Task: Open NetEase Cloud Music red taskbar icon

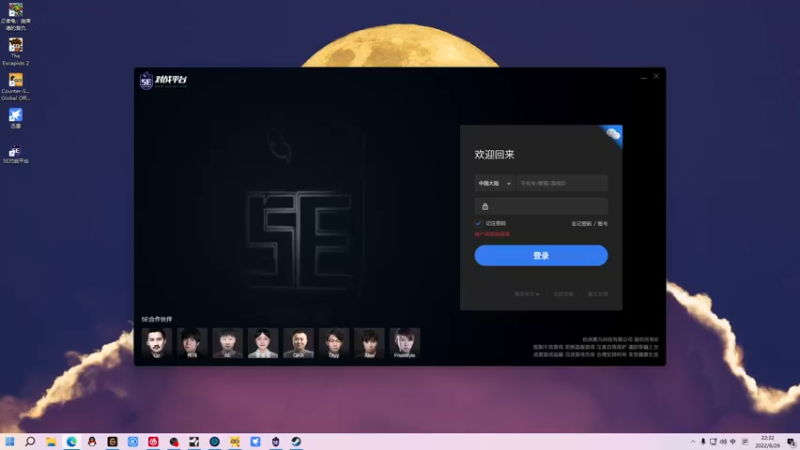Action: [x=153, y=441]
